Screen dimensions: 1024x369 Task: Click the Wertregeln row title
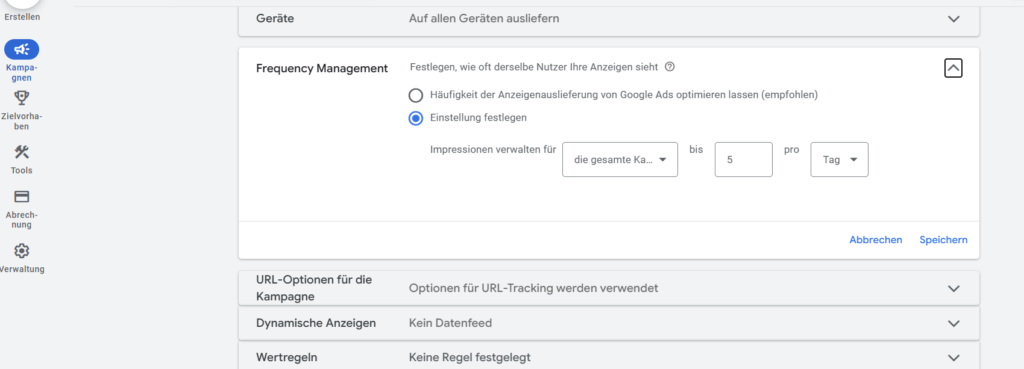pyautogui.click(x=287, y=357)
